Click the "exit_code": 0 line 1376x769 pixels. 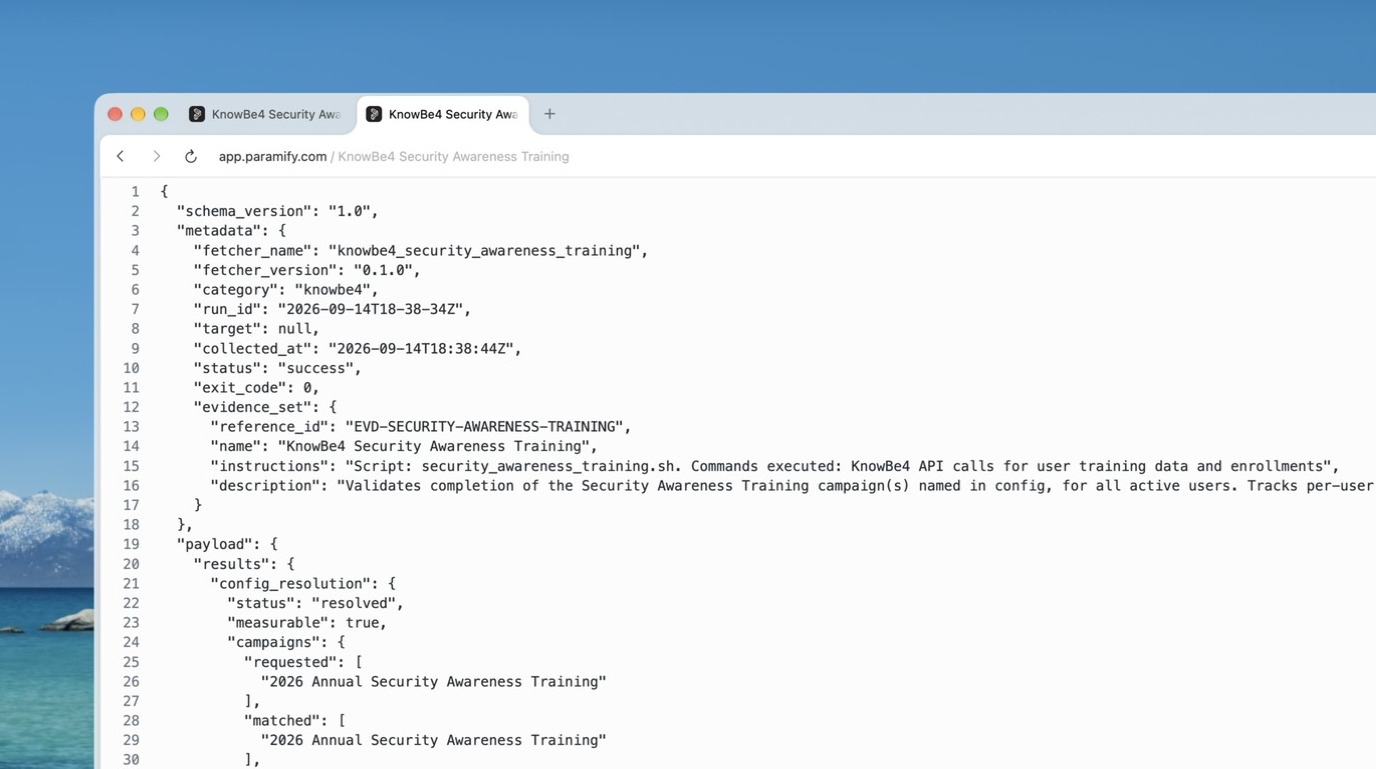256,387
